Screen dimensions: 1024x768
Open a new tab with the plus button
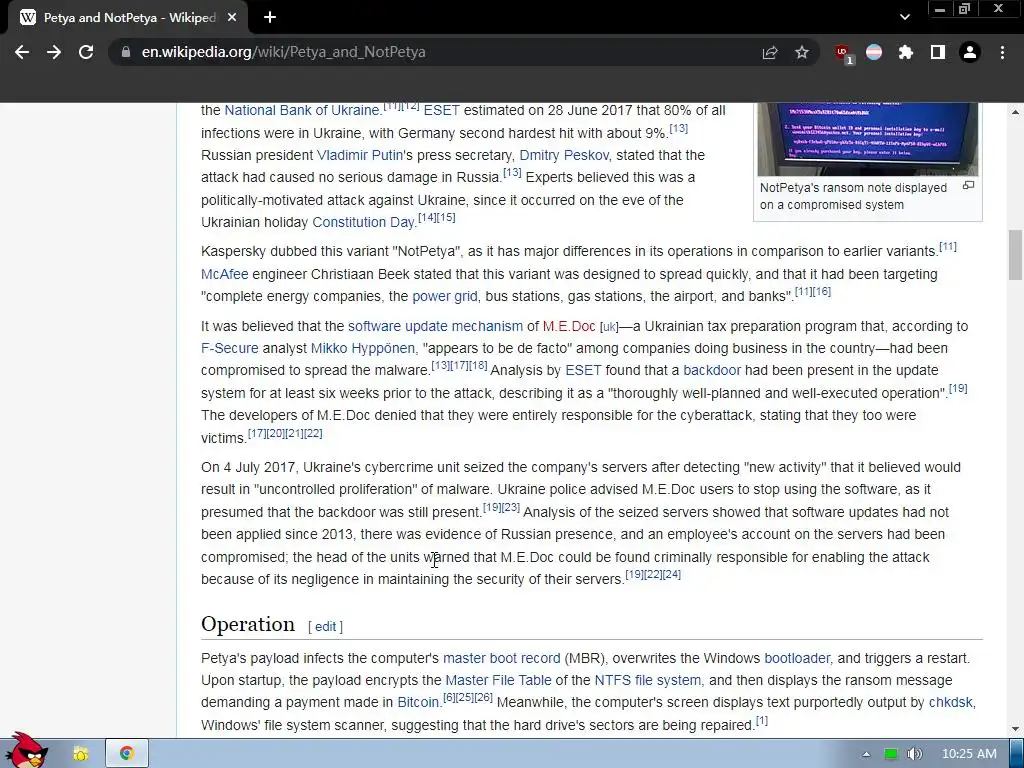tap(270, 18)
